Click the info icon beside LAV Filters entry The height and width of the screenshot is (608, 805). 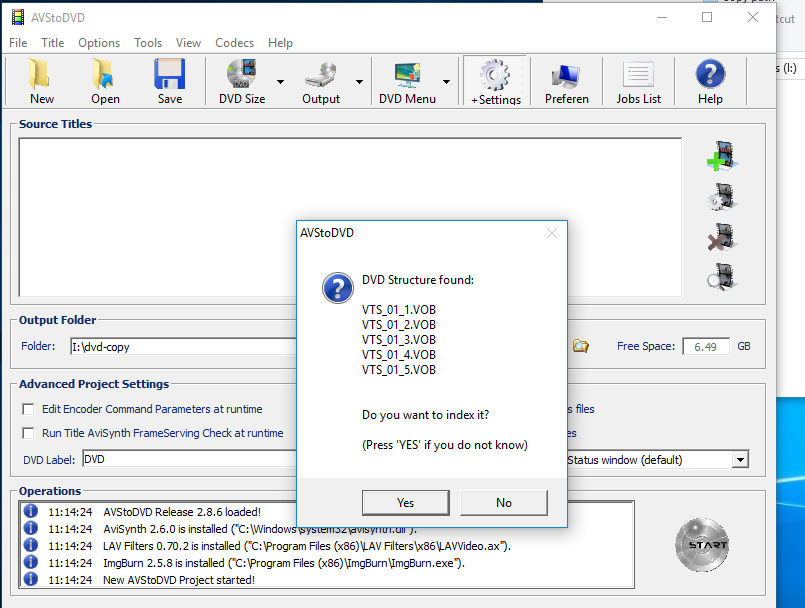tap(31, 545)
